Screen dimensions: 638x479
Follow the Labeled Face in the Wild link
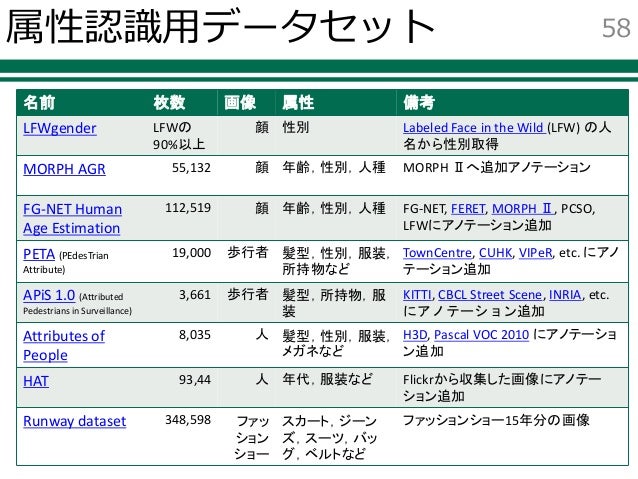tap(474, 128)
